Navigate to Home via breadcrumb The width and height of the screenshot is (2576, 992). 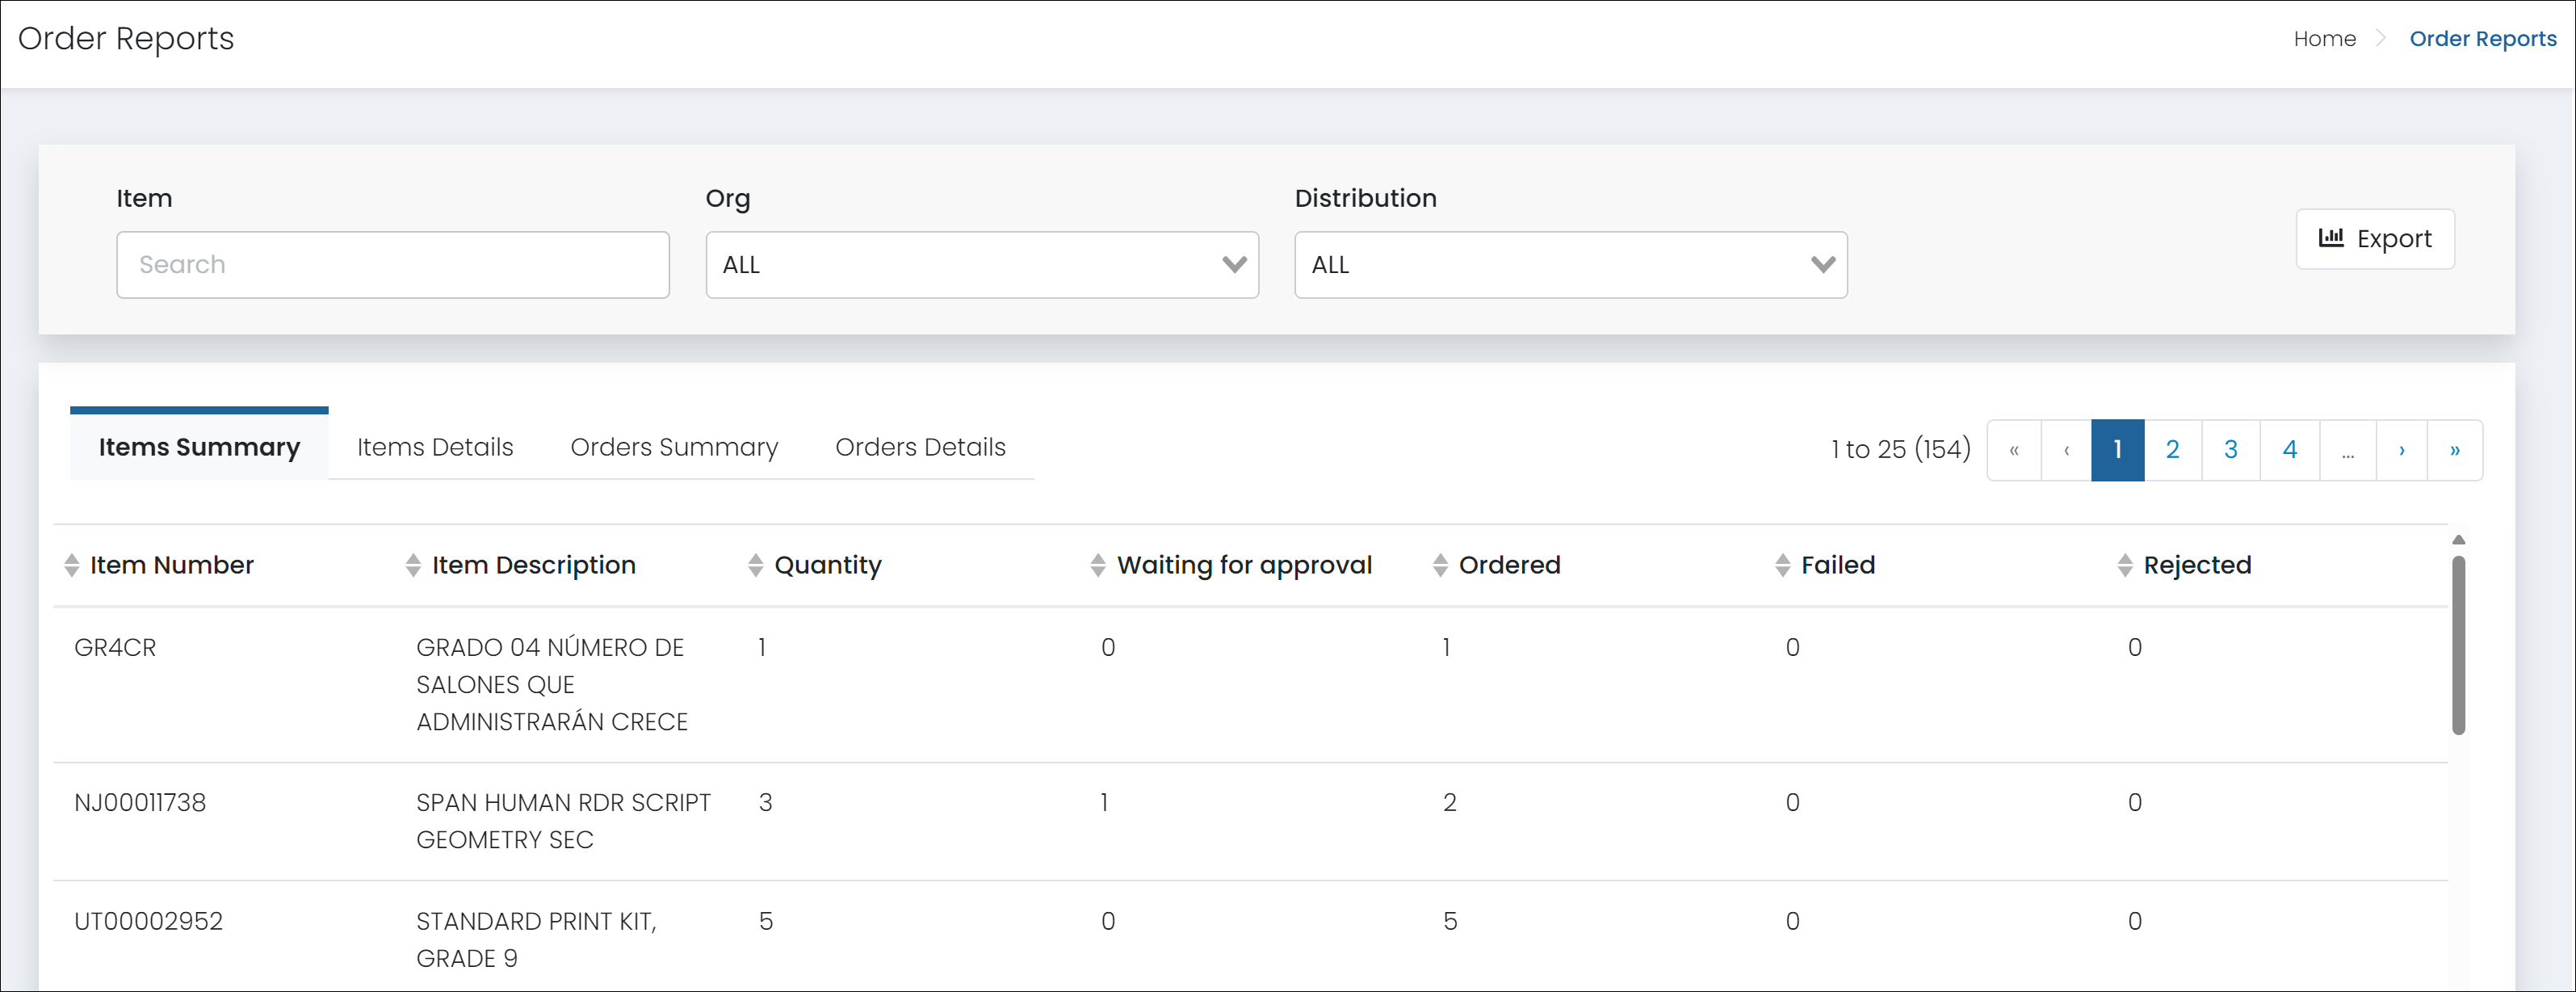point(2324,38)
